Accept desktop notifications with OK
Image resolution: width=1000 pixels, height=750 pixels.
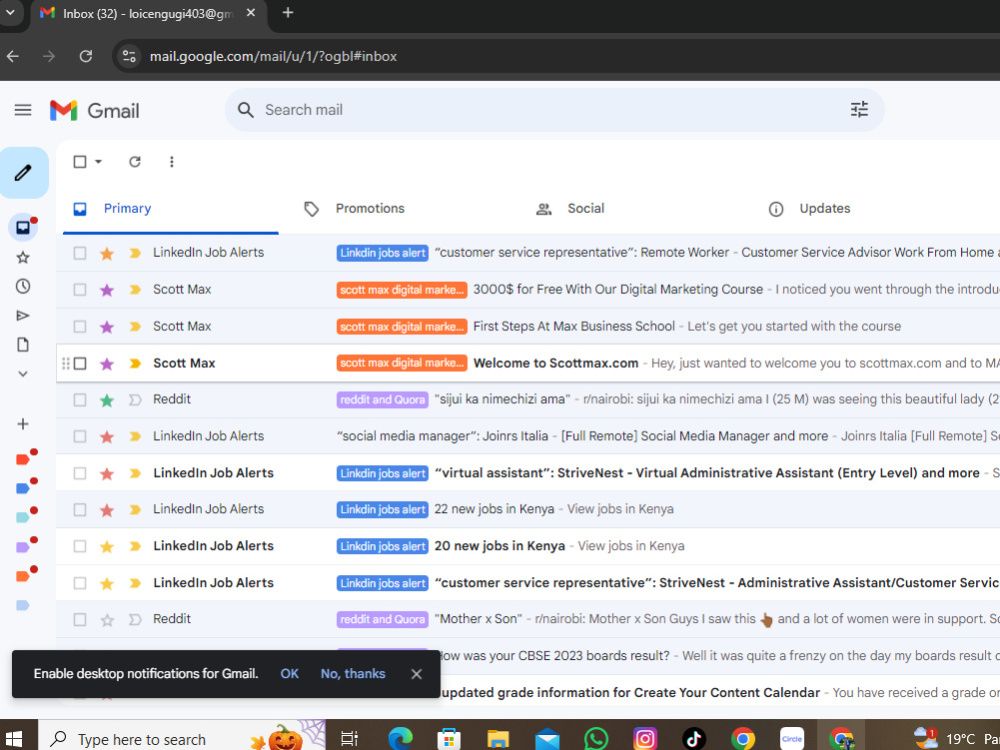pos(290,673)
